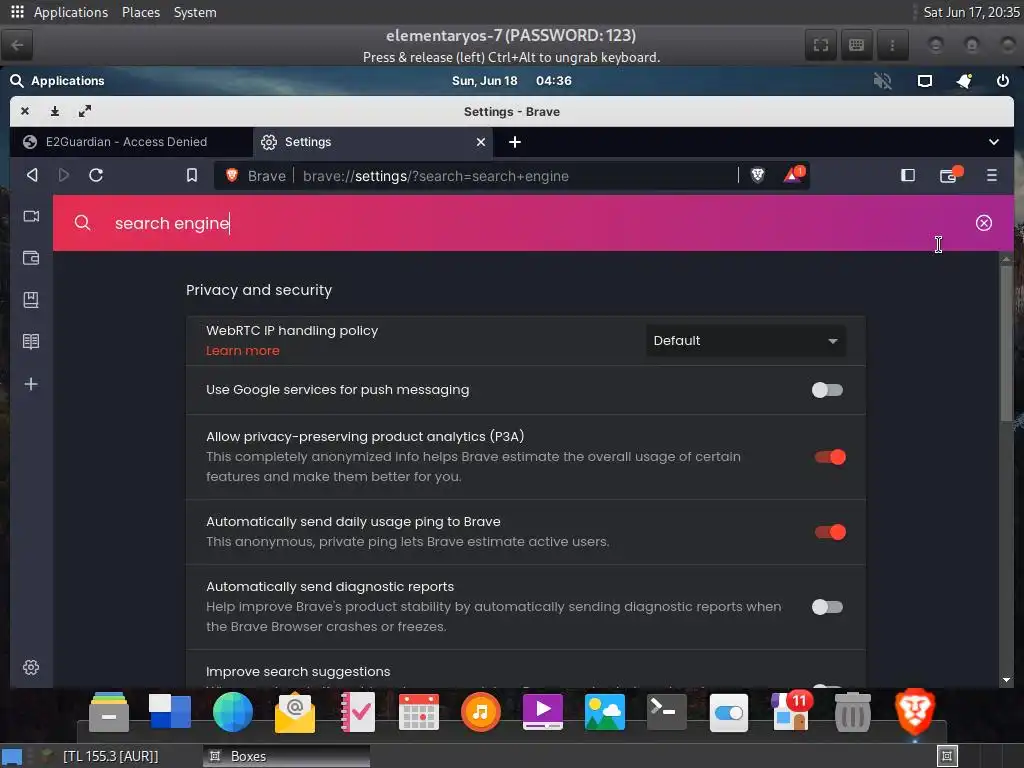This screenshot has height=768, width=1024.
Task: Open reading list icon in the sidebar
Action: 31,342
